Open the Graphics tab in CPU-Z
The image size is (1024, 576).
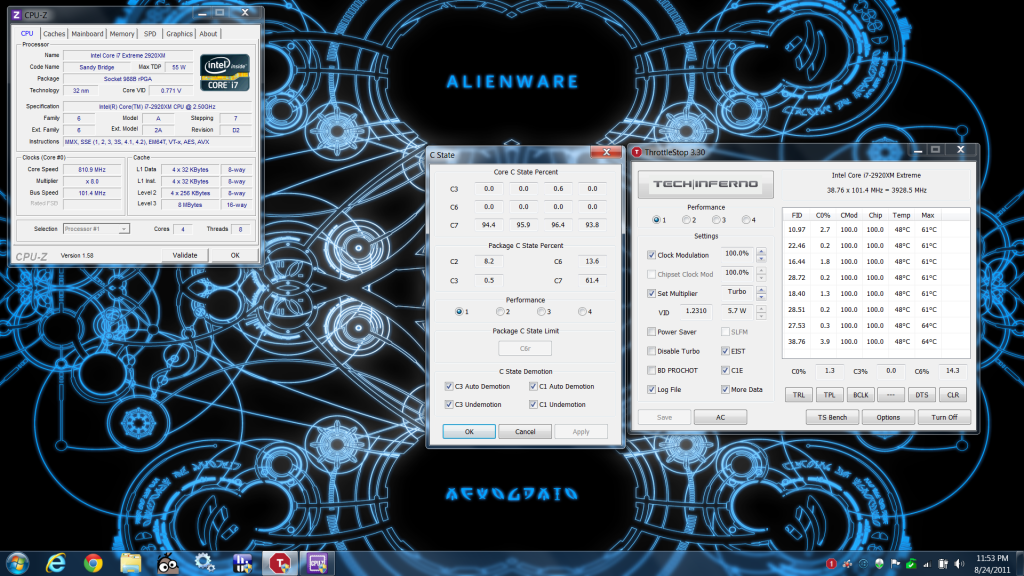pyautogui.click(x=179, y=34)
